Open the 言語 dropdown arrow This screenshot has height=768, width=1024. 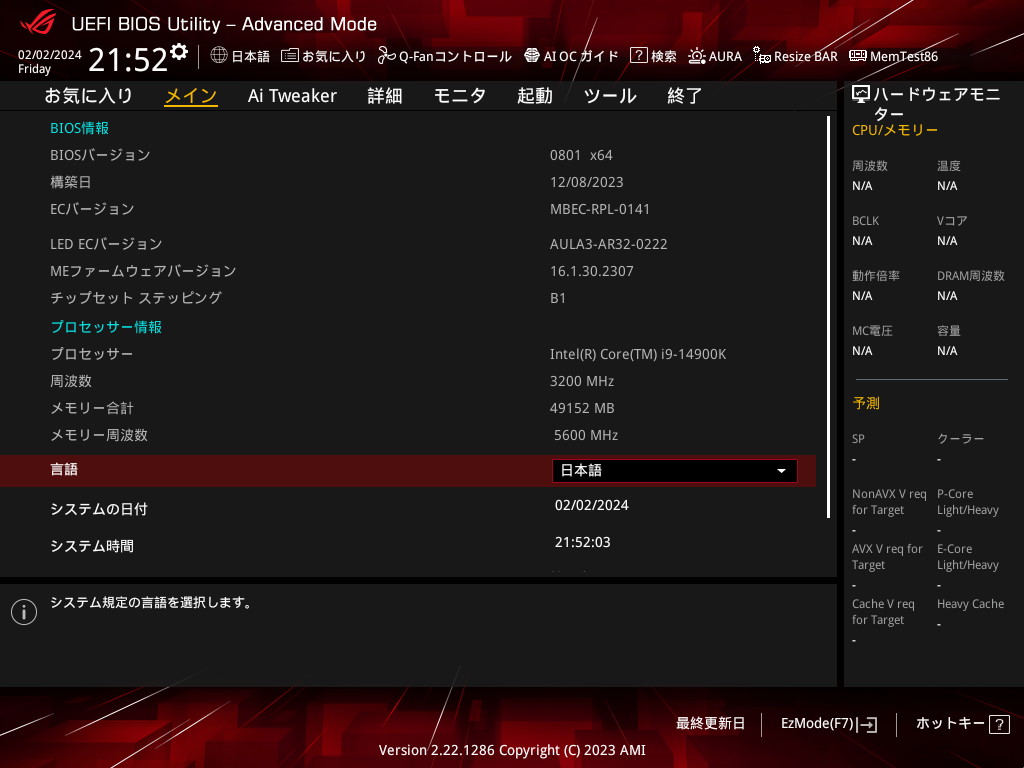[x=781, y=471]
